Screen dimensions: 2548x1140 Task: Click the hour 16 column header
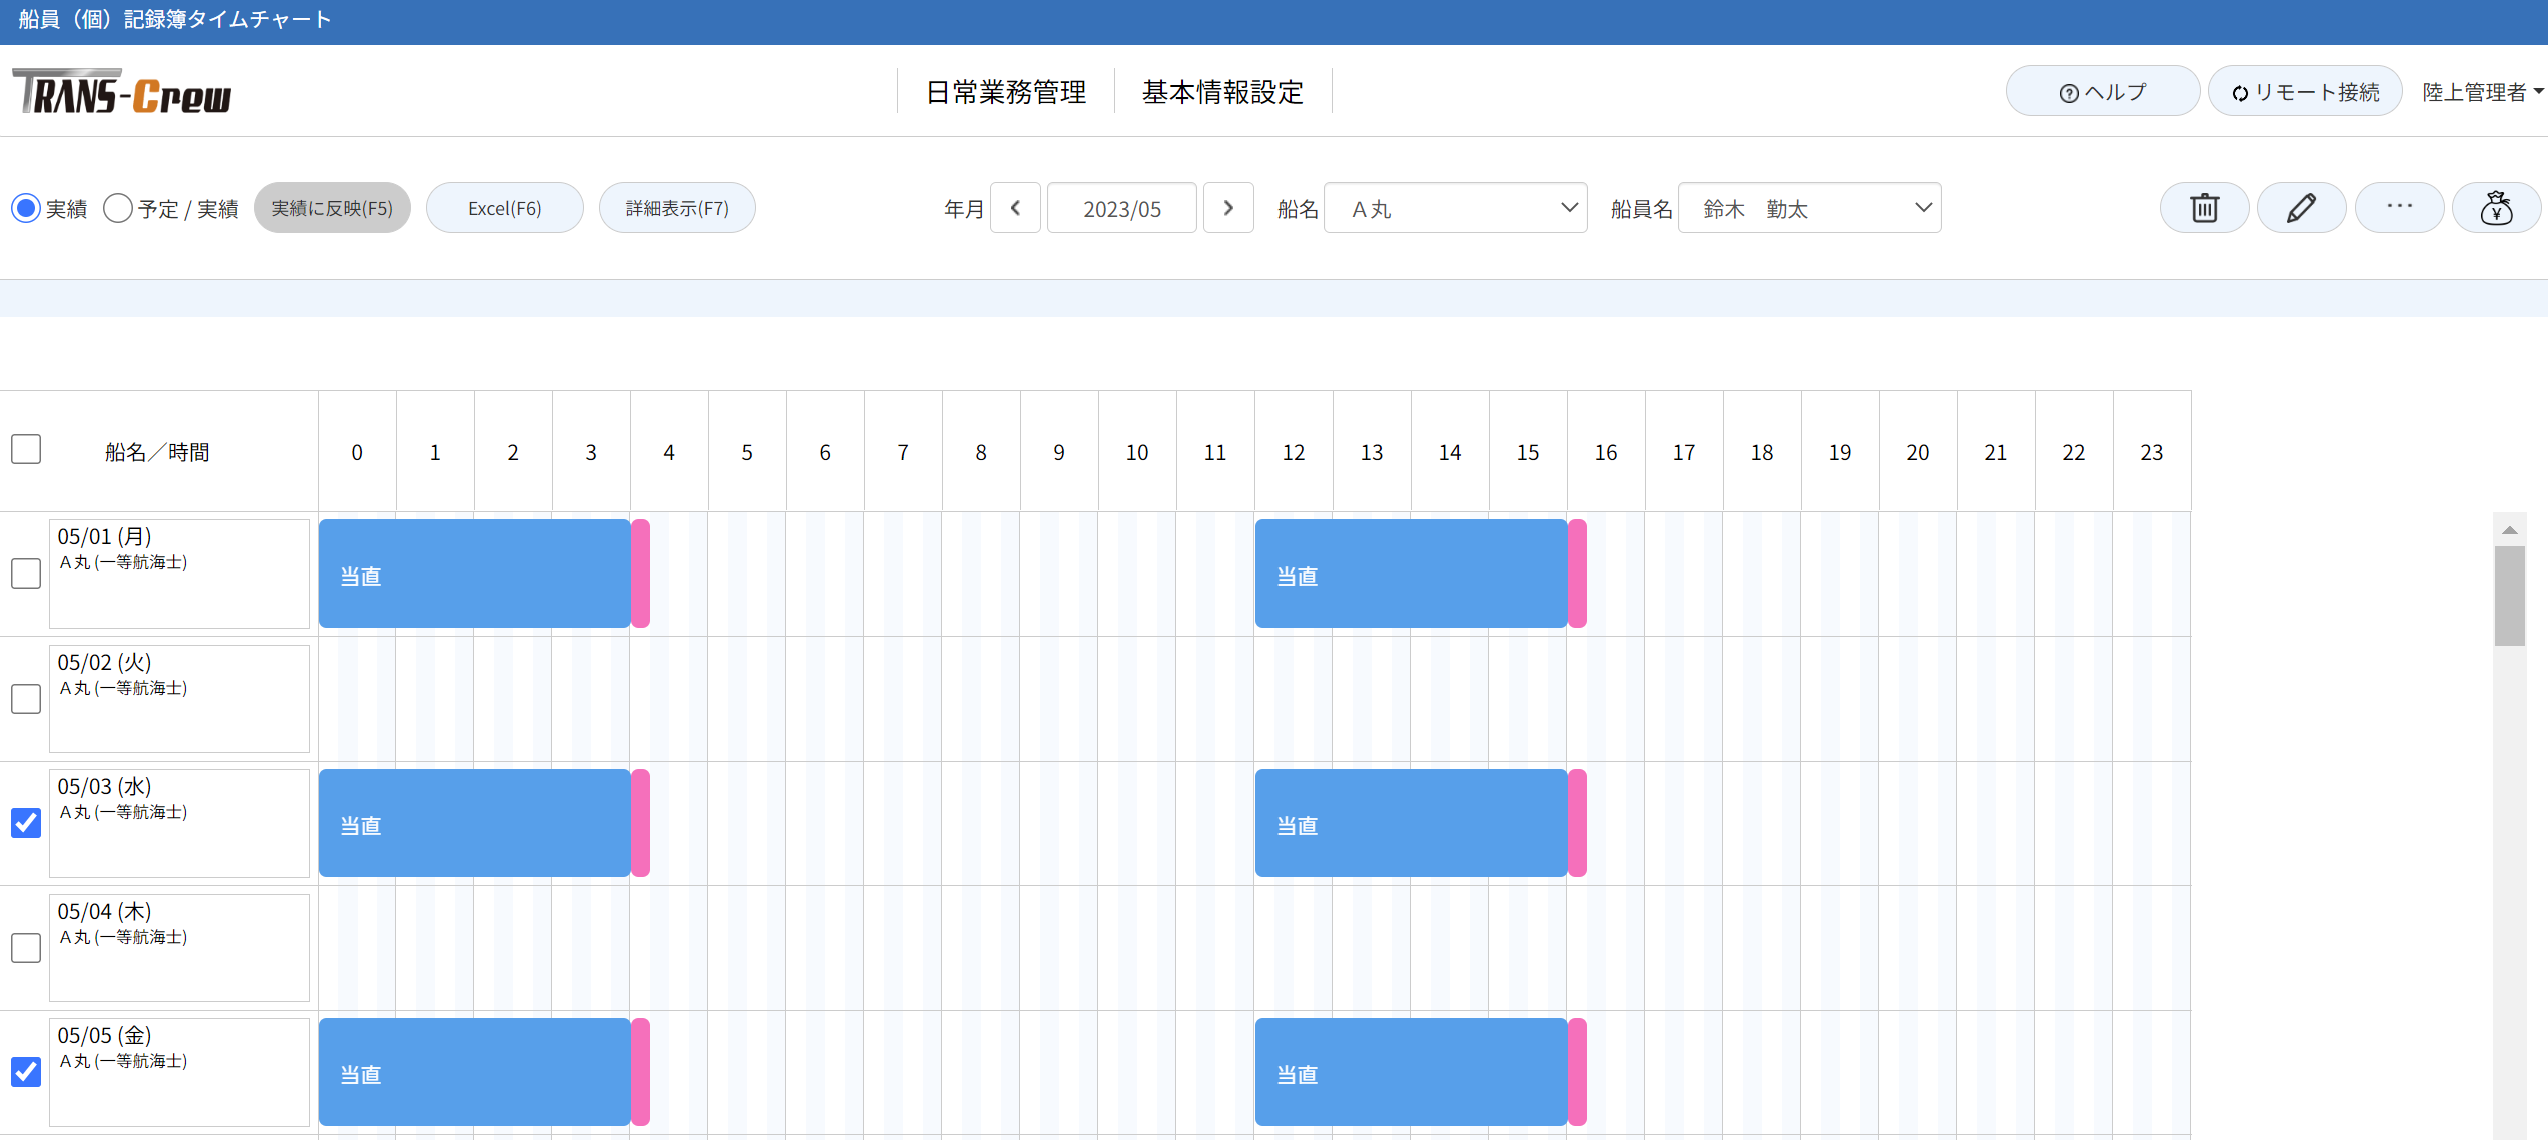(1606, 452)
